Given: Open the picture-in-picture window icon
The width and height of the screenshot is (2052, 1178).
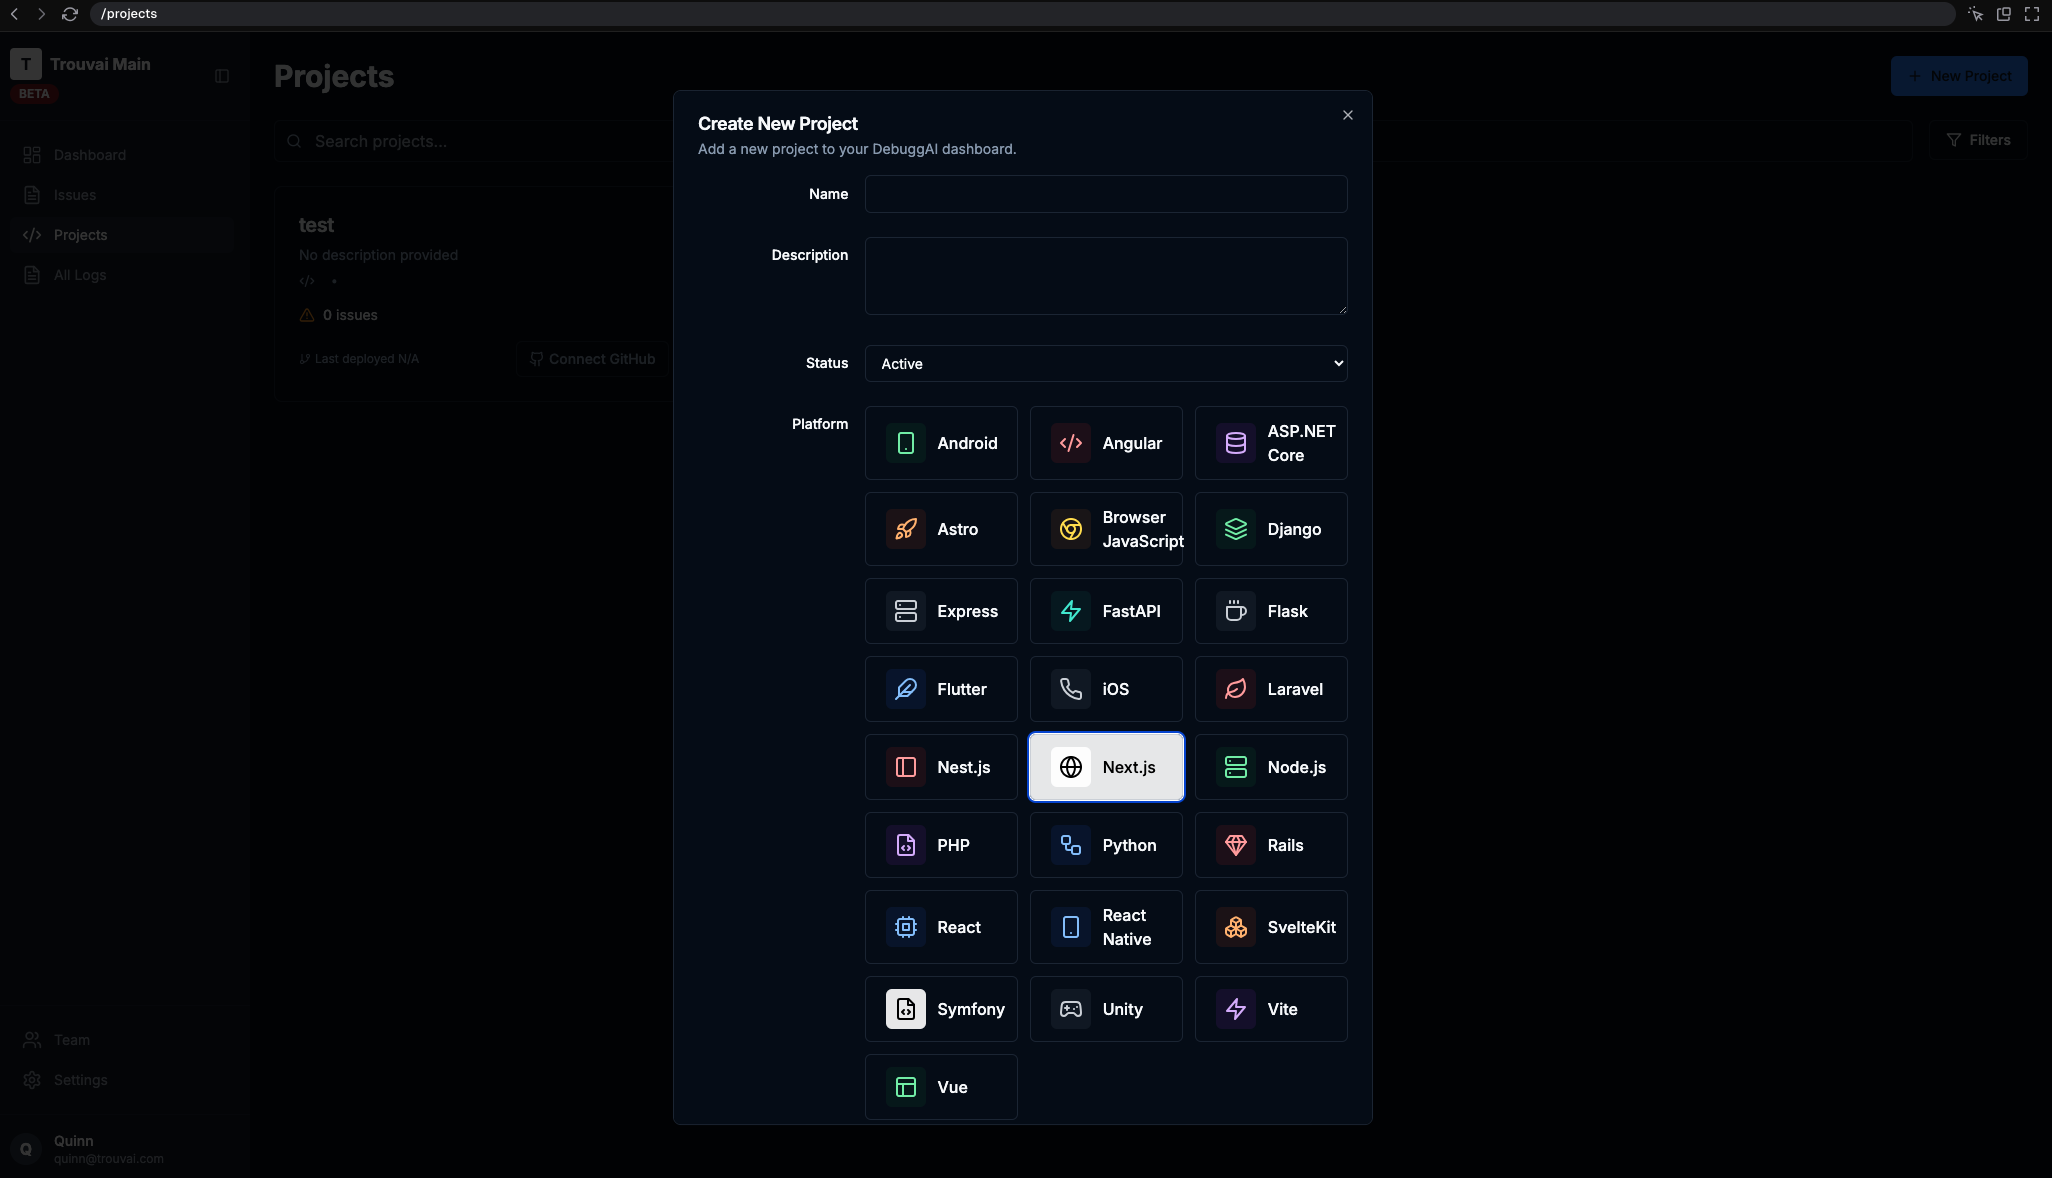Looking at the screenshot, I should [2004, 14].
